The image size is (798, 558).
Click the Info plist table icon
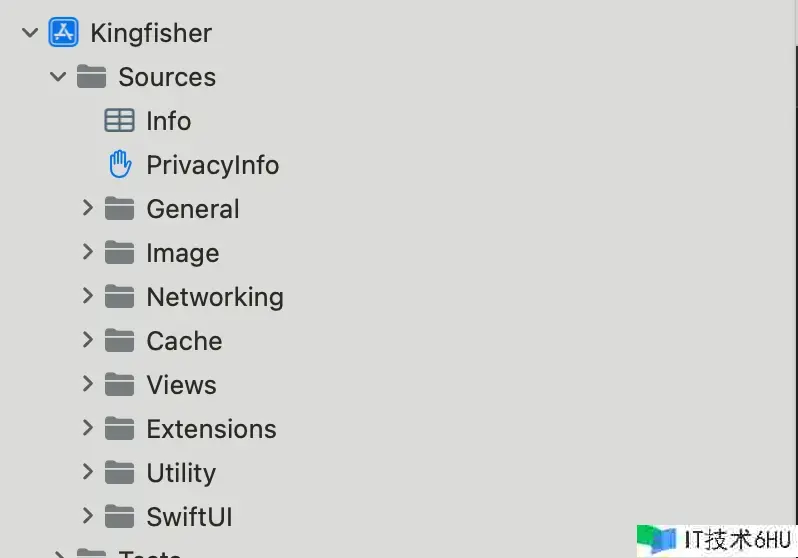[x=119, y=121]
